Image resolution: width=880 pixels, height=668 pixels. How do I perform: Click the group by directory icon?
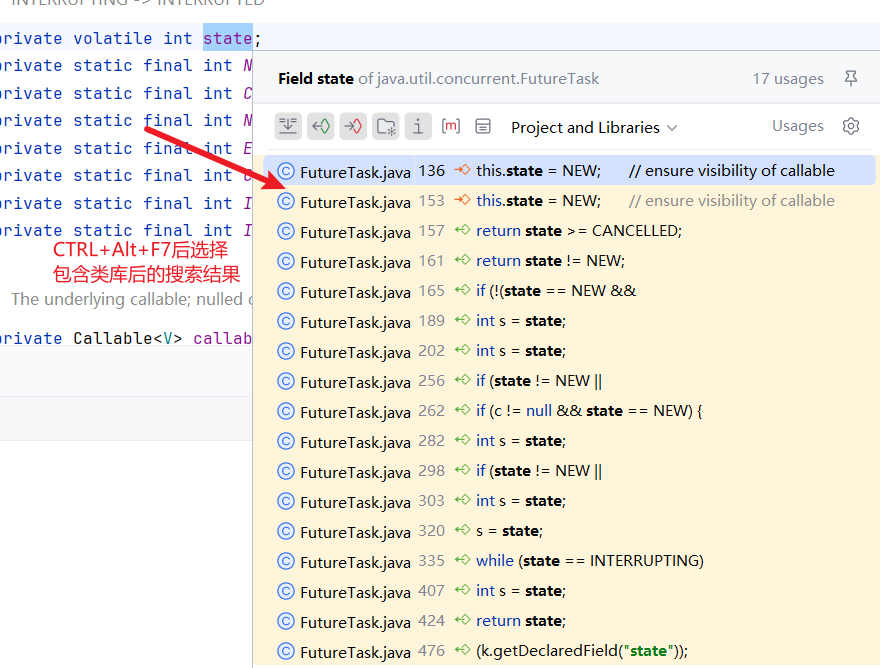point(385,126)
